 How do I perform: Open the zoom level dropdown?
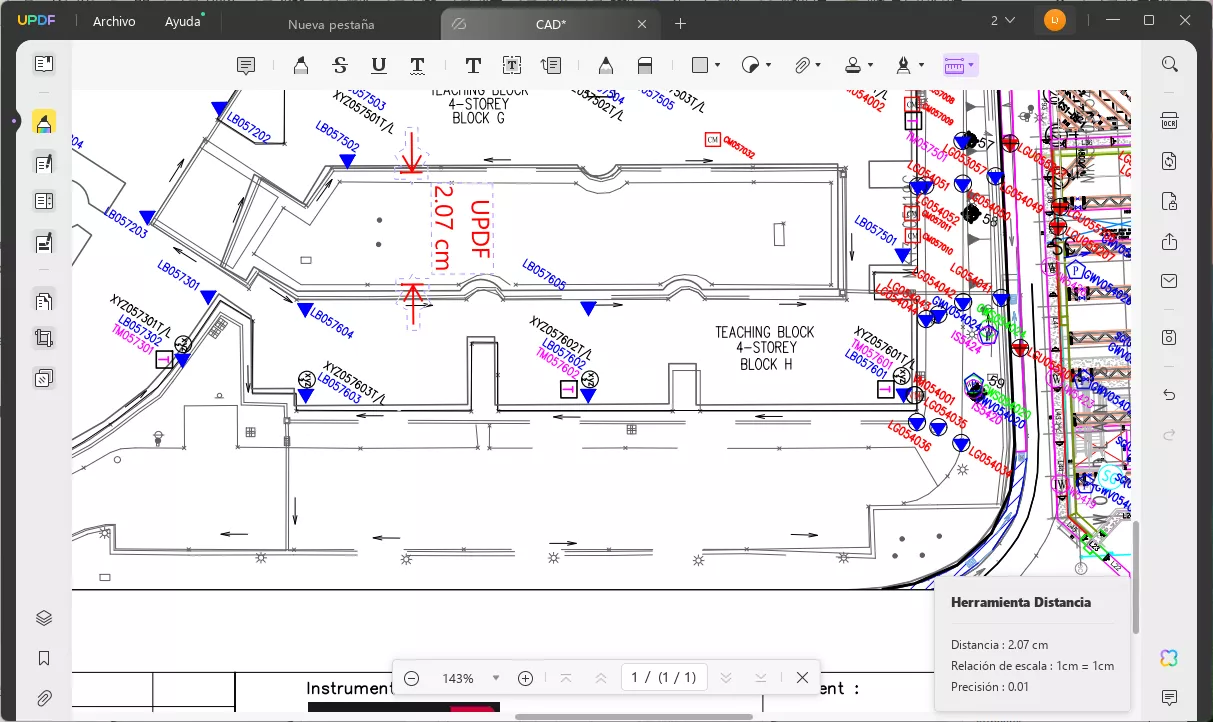tap(495, 678)
